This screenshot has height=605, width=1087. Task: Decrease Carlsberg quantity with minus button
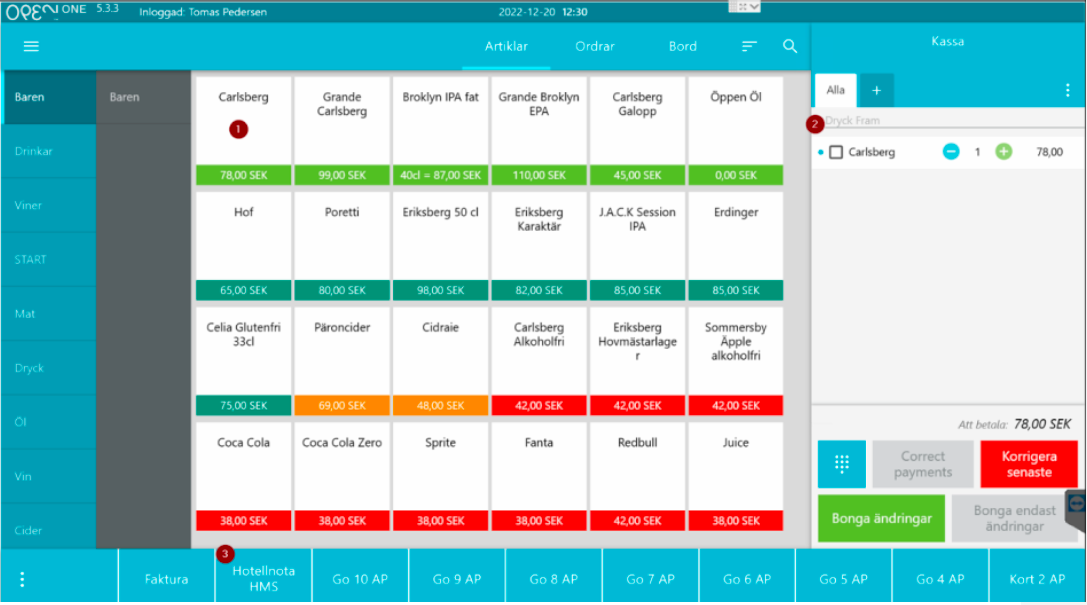tap(951, 152)
